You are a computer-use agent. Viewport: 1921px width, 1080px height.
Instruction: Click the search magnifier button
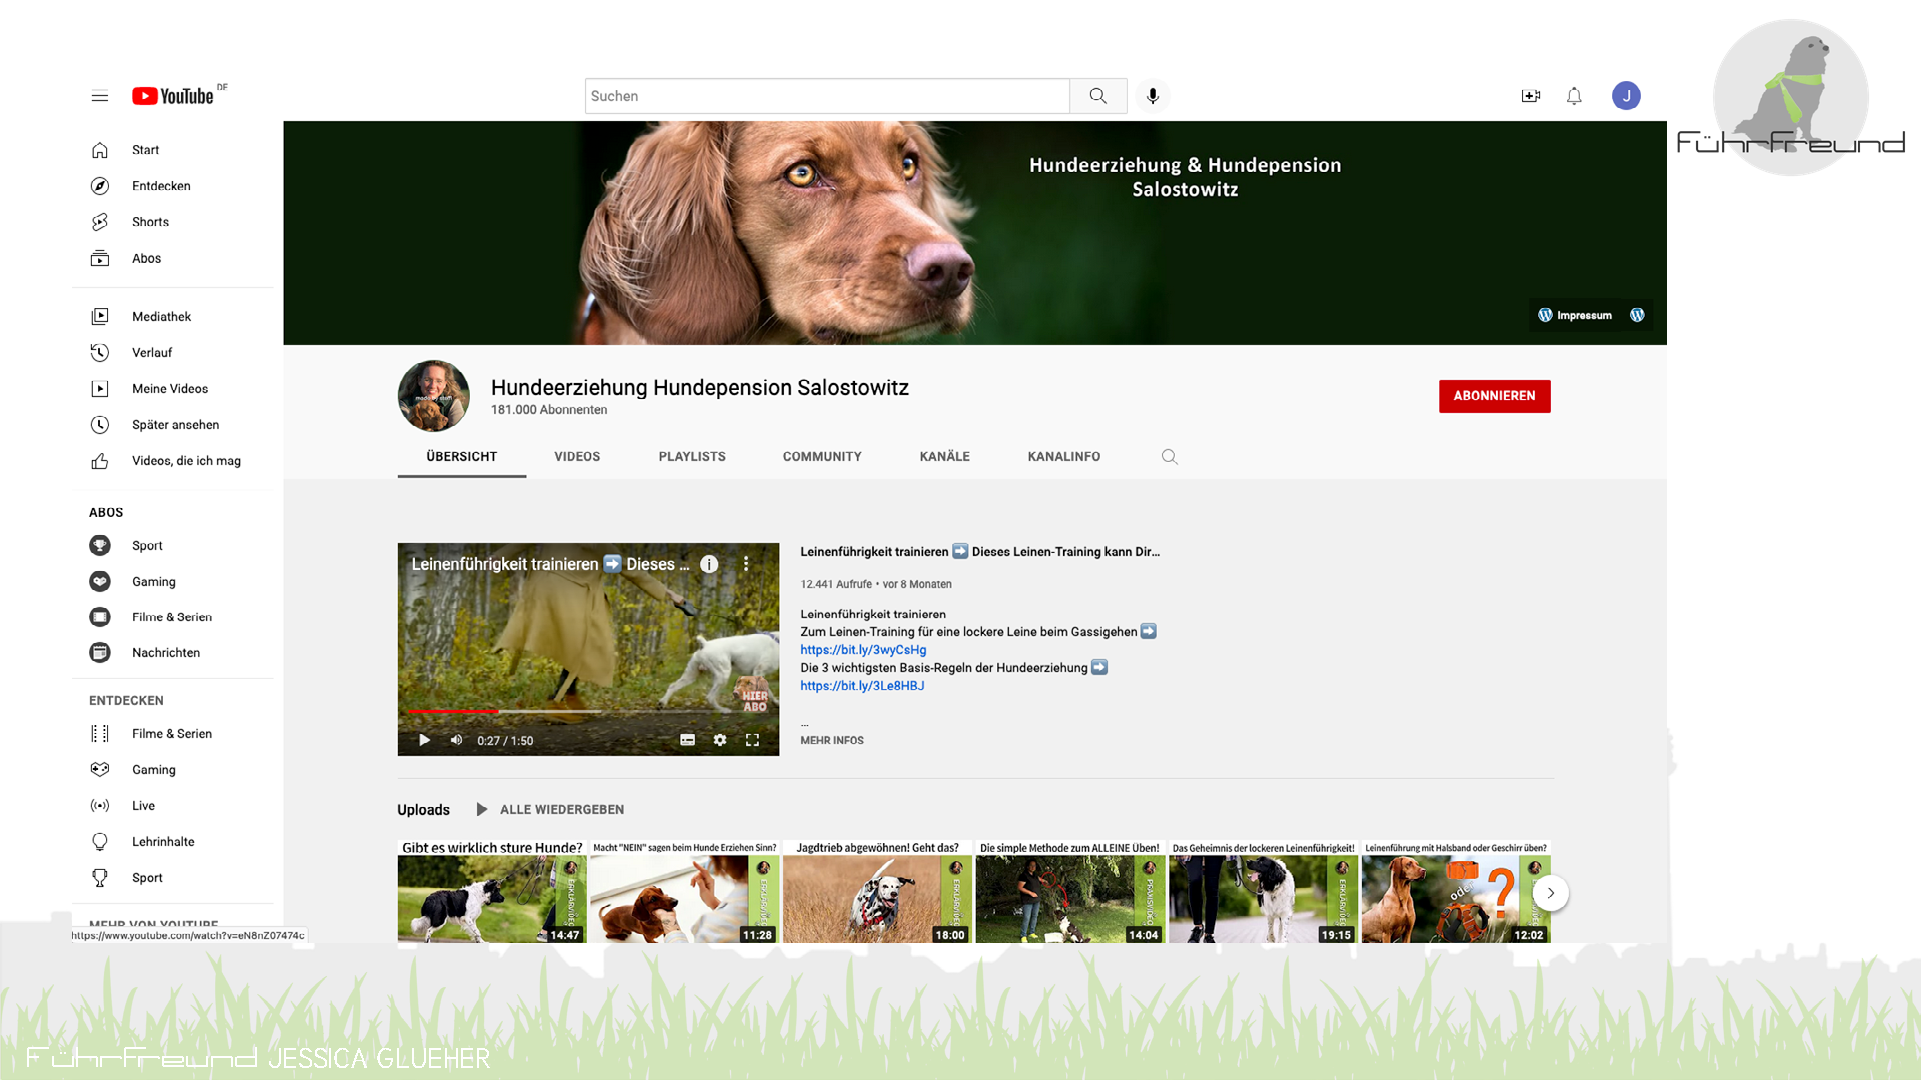pyautogui.click(x=1098, y=96)
